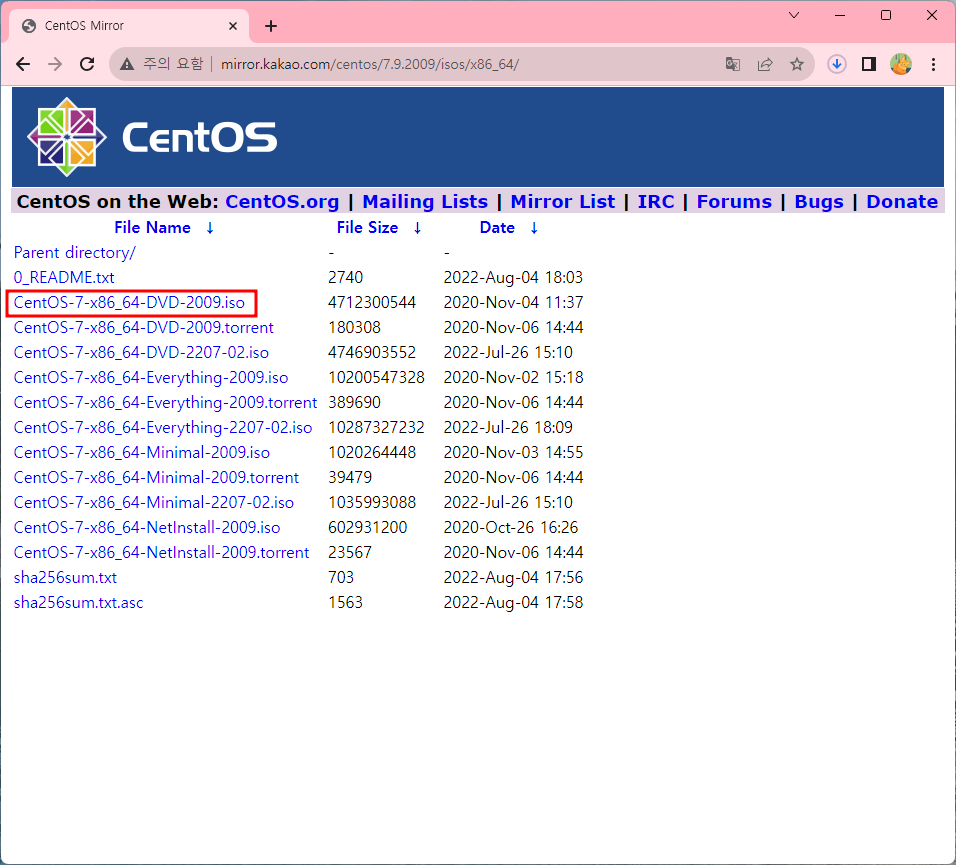The width and height of the screenshot is (956, 865).
Task: Go to Parent directory/
Action: (74, 252)
